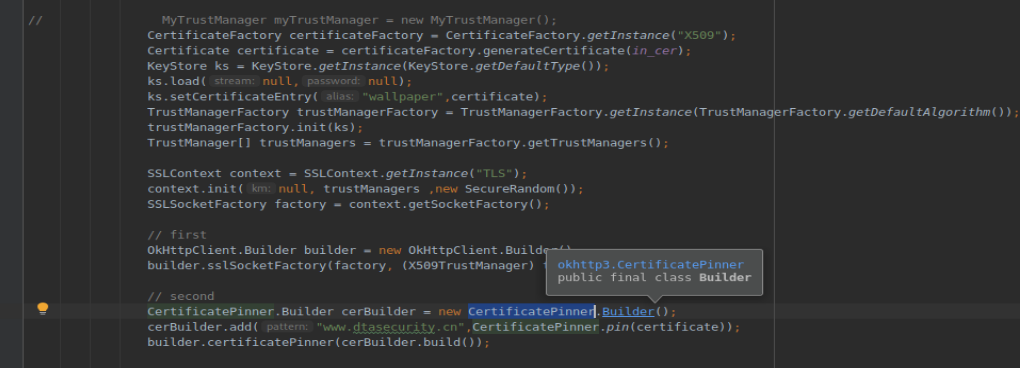Click the "//" comment marker at line start
The height and width of the screenshot is (368, 1020).
coord(35,20)
